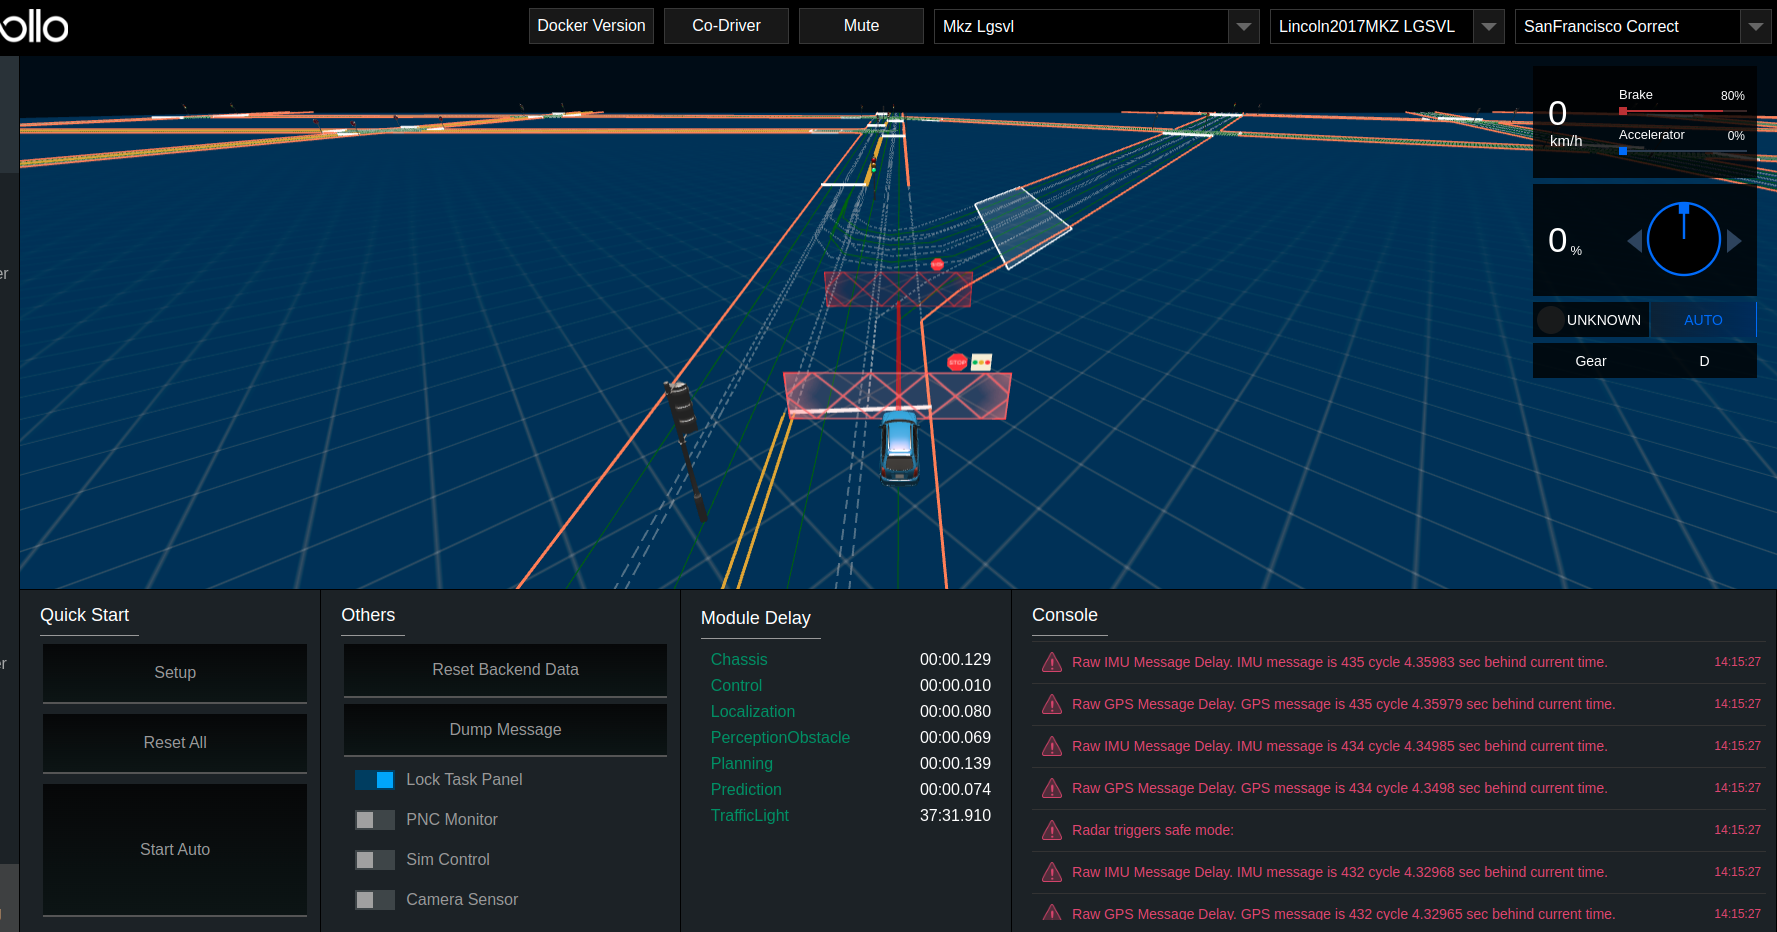Enable the PNC Monitor toggle
The height and width of the screenshot is (932, 1777).
(374, 819)
